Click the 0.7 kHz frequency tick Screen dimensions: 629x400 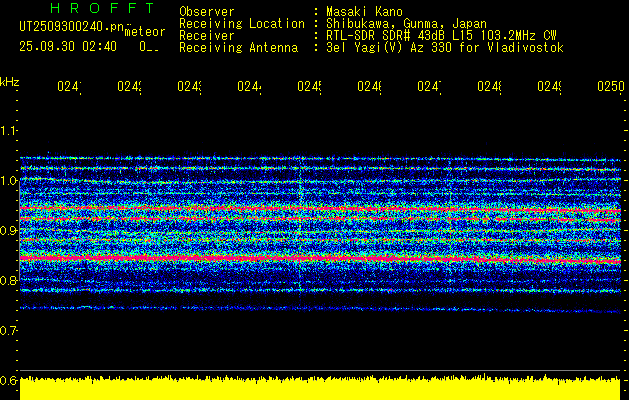point(10,330)
